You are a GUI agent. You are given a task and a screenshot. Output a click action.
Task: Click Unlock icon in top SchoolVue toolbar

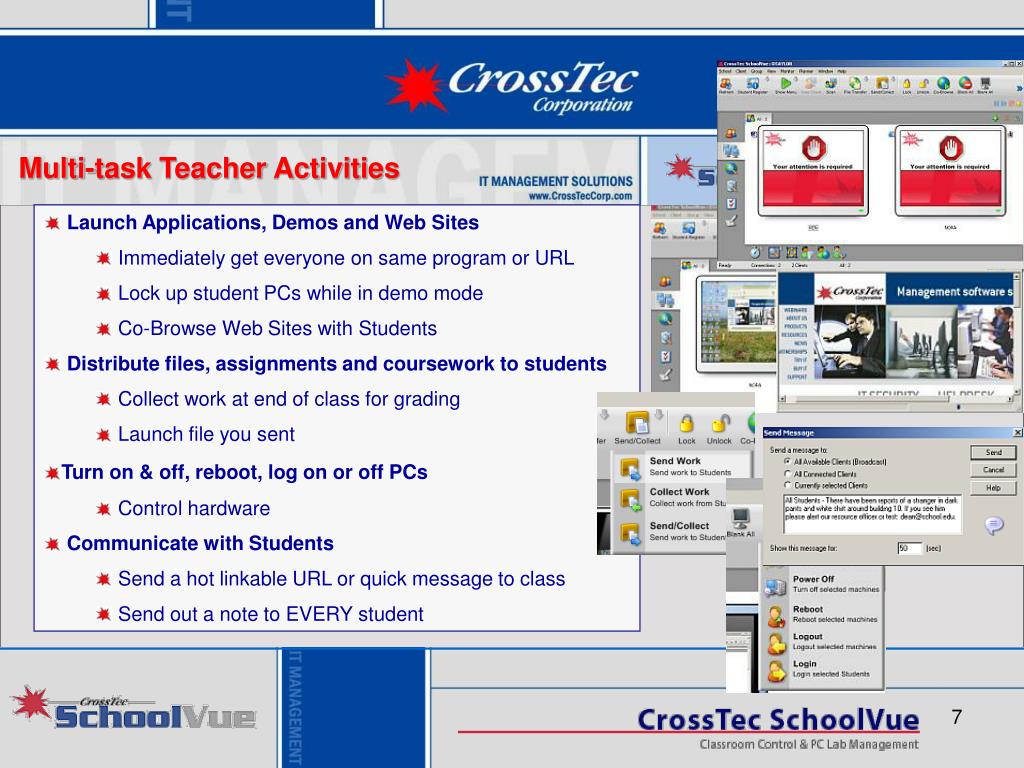point(923,83)
